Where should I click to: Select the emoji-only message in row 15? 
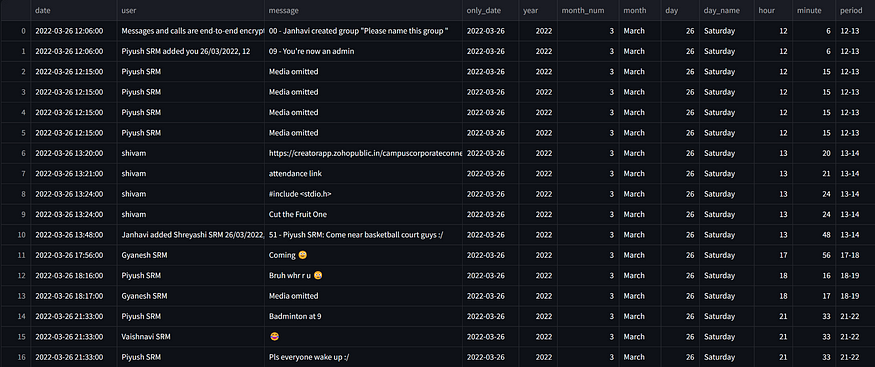(363, 337)
